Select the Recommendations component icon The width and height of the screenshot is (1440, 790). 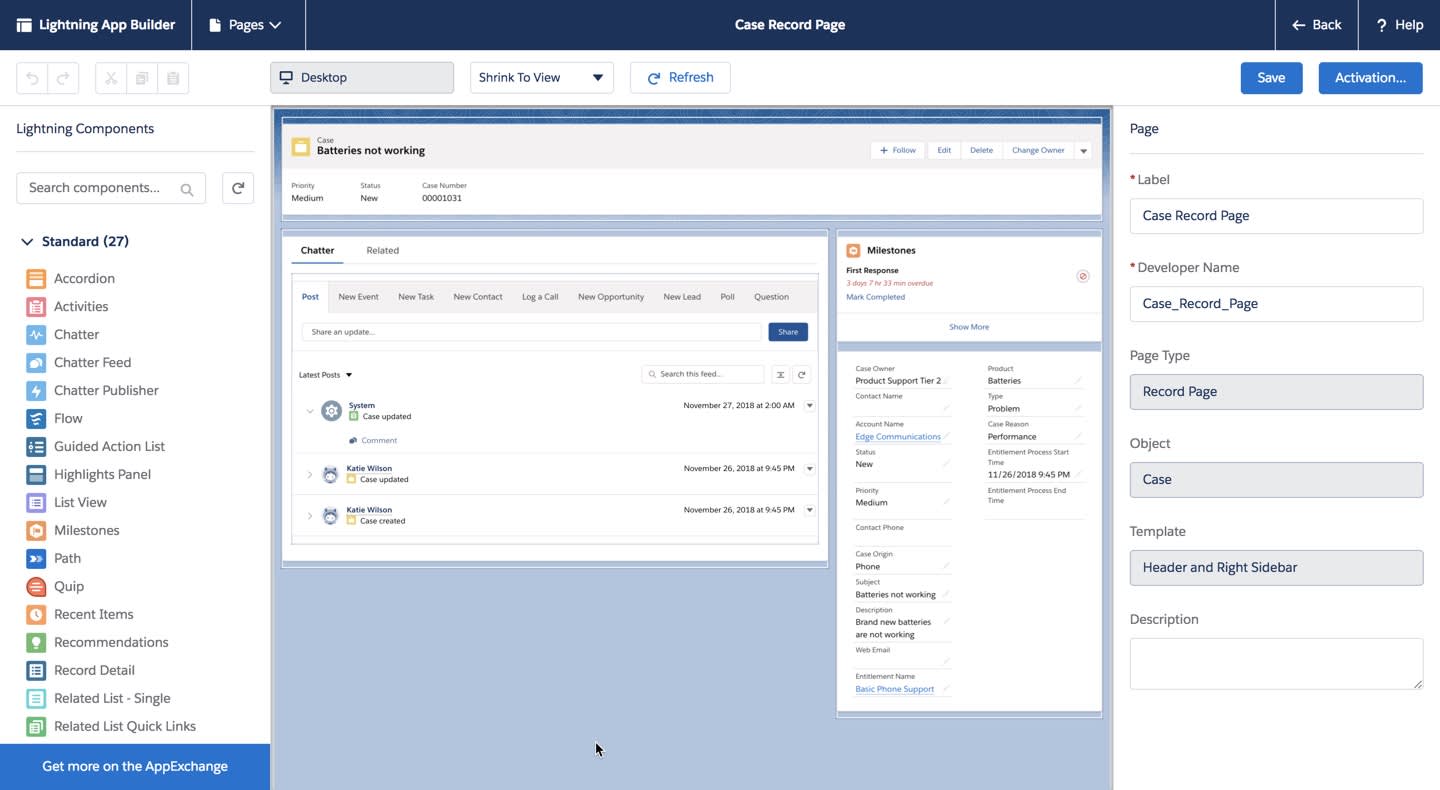click(36, 643)
